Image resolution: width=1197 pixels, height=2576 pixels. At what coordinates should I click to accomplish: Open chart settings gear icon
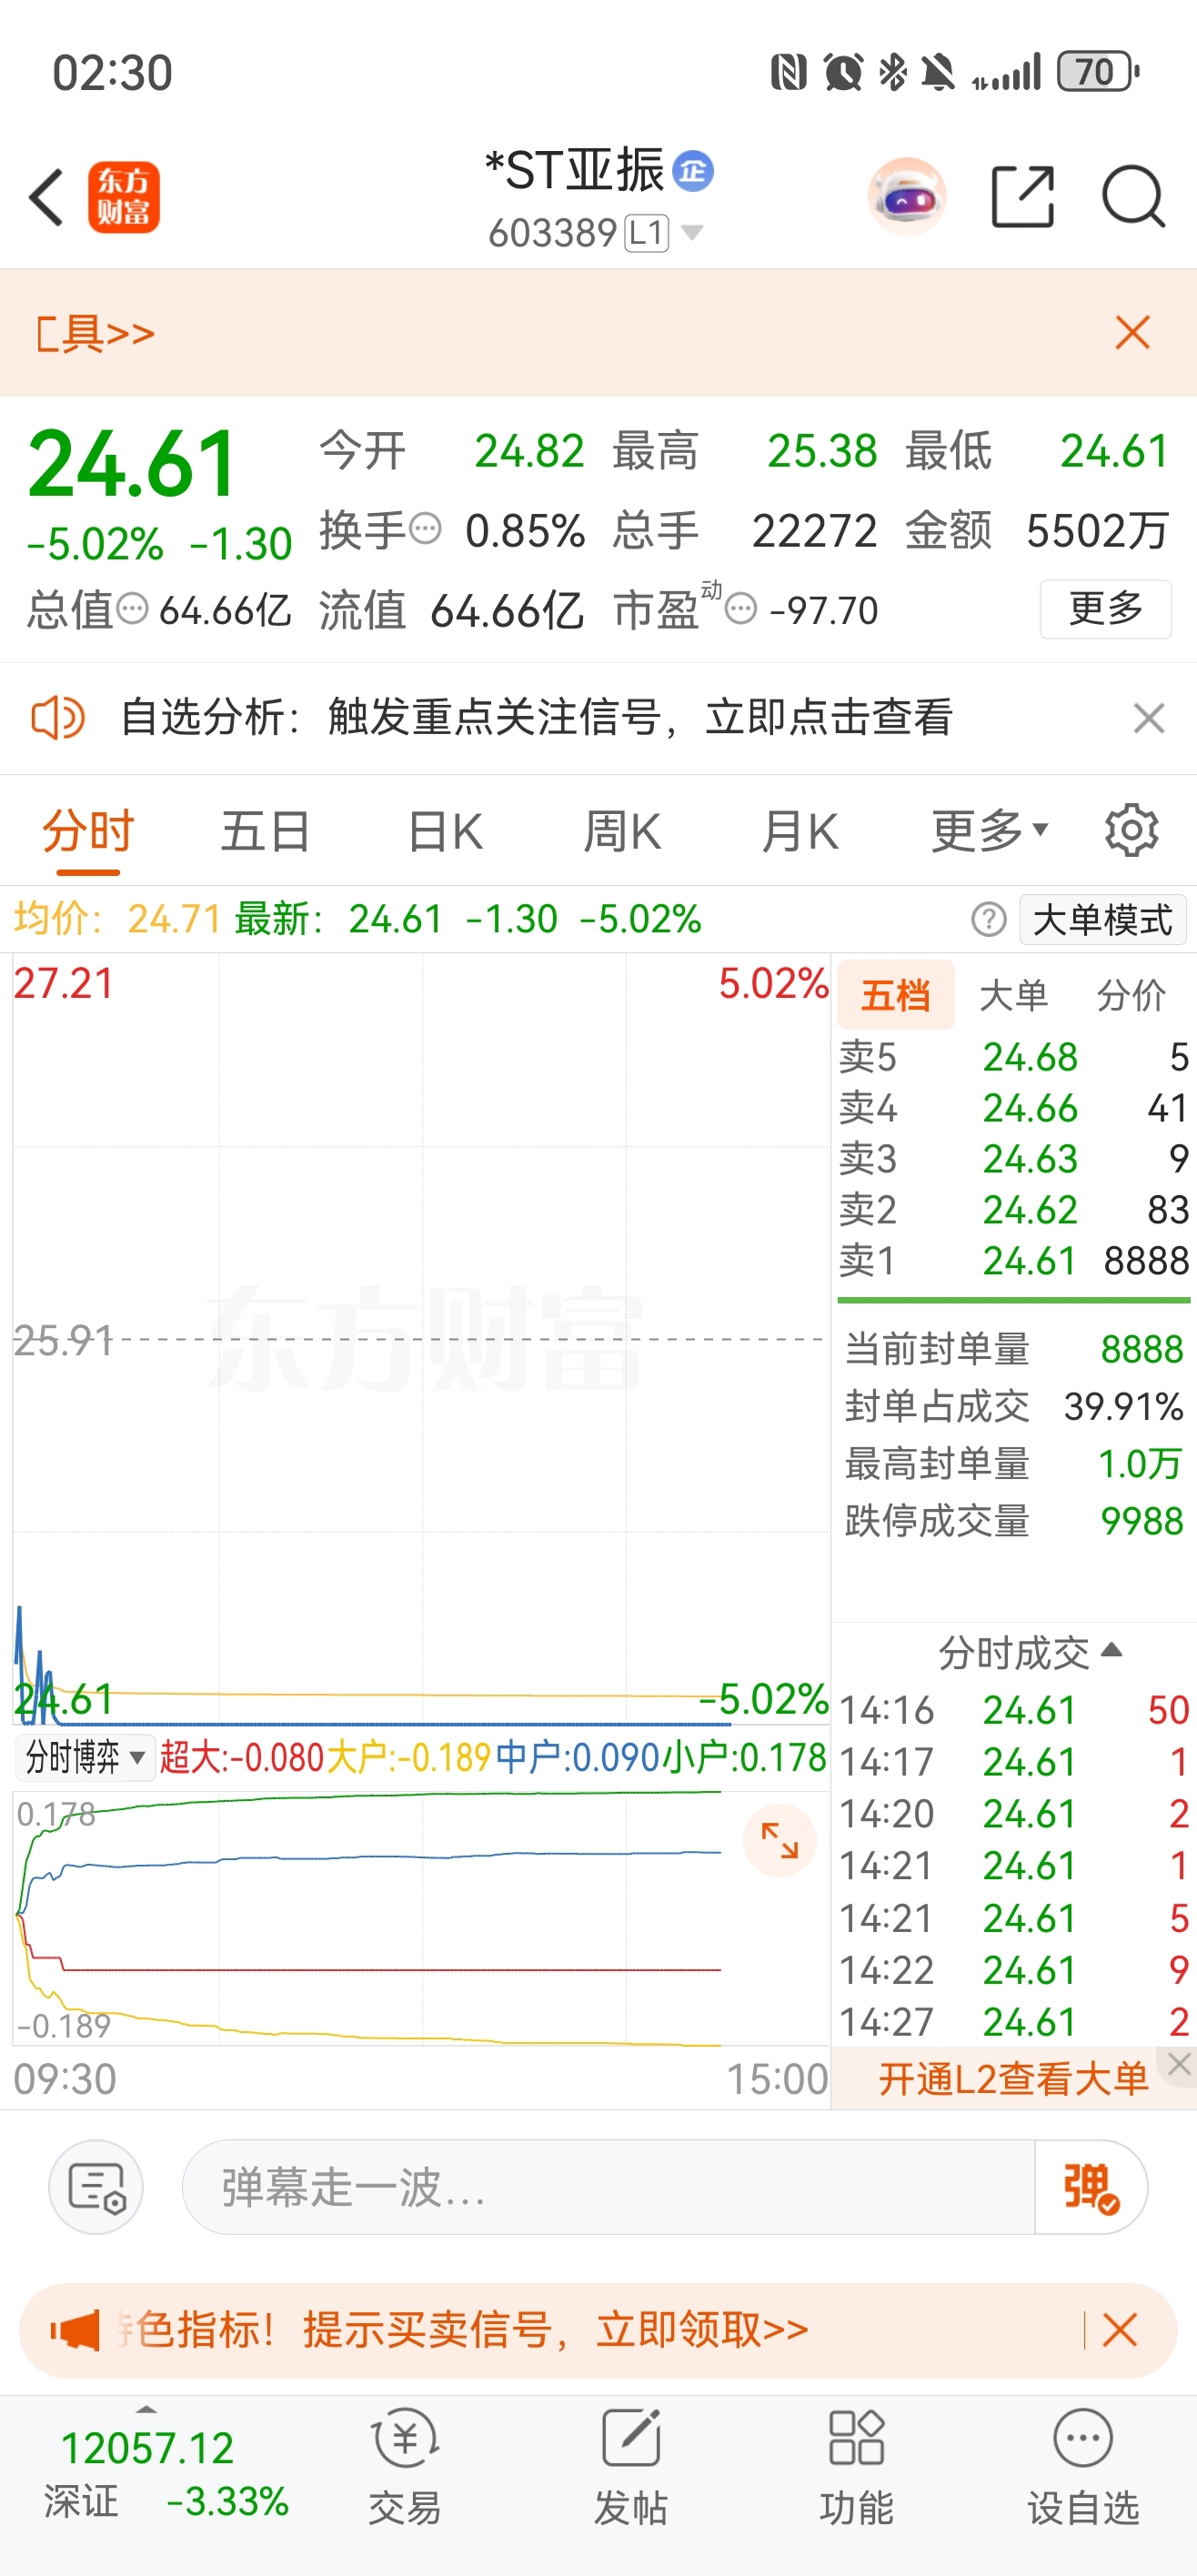click(x=1131, y=830)
